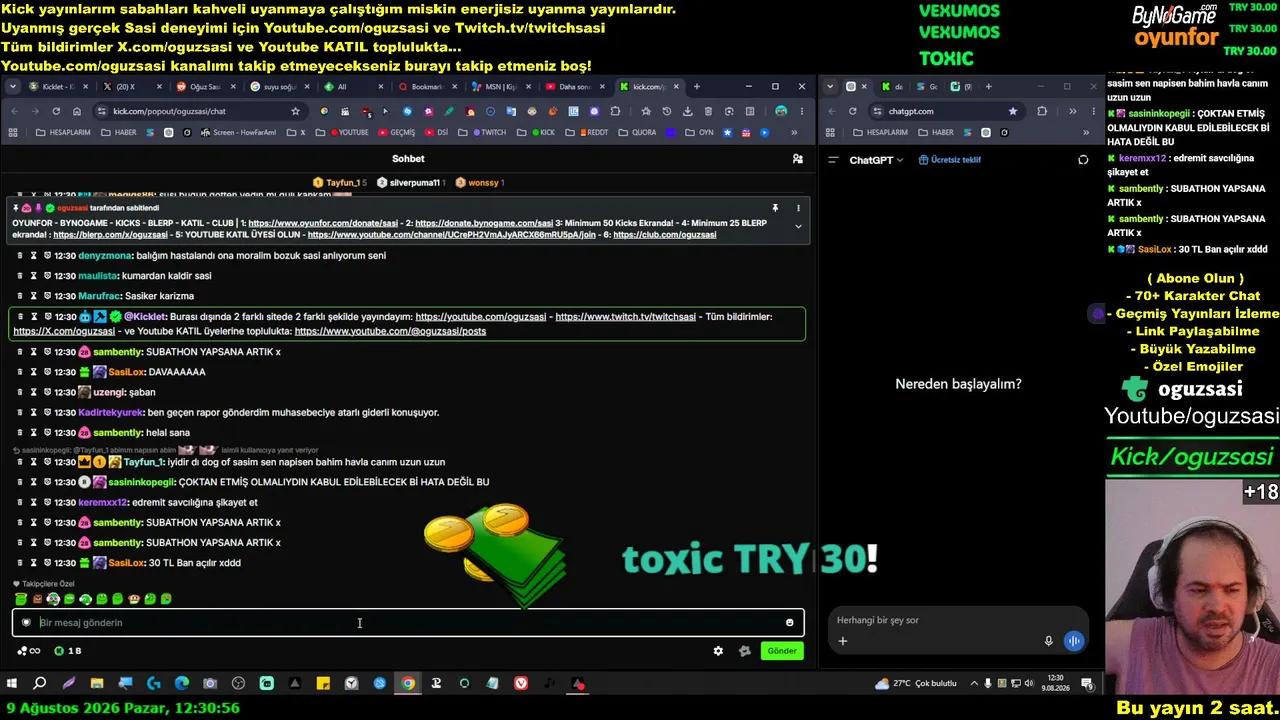Reload the kick.com chat page
This screenshot has width=1280, height=720.
click(x=56, y=111)
